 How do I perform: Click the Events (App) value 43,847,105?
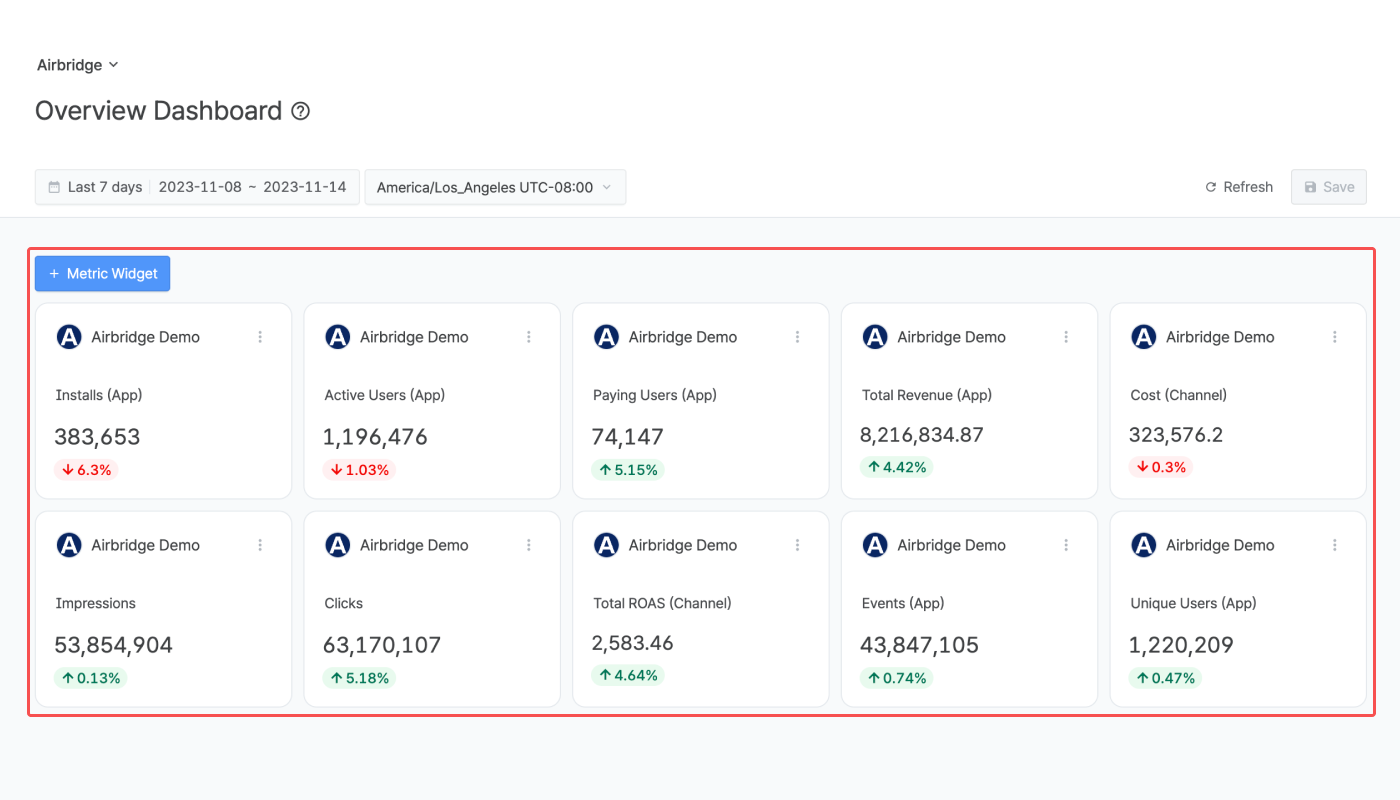[x=919, y=645]
